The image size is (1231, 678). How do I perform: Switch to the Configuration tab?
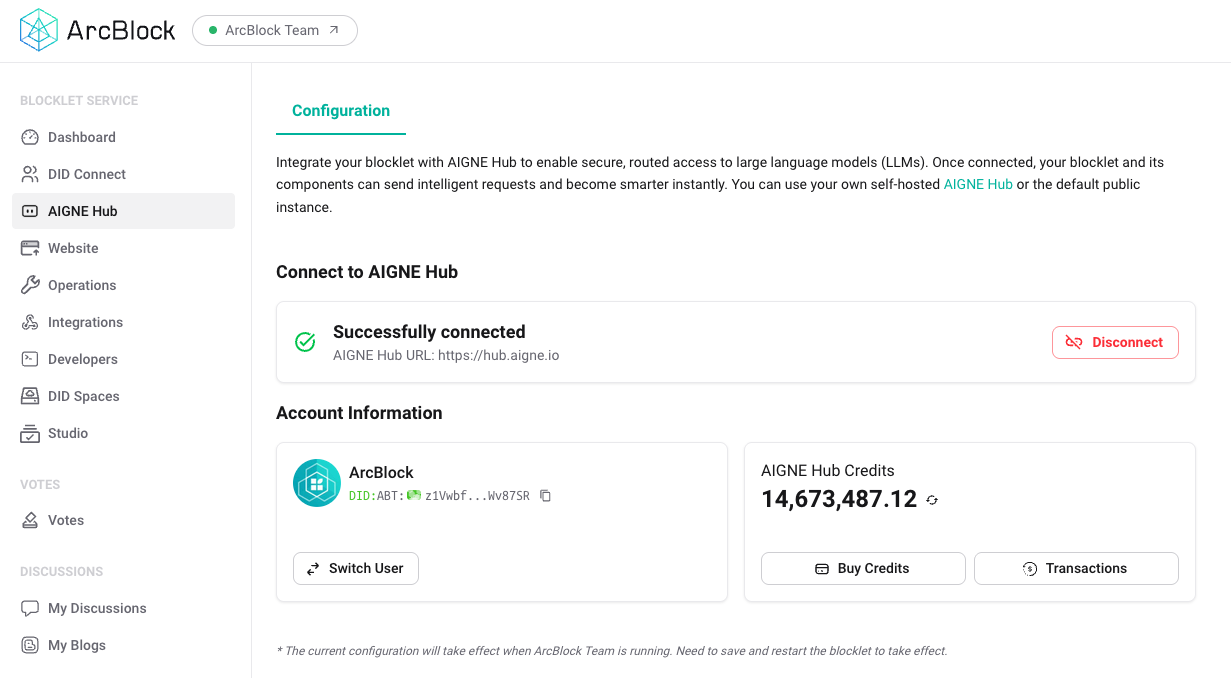point(341,110)
